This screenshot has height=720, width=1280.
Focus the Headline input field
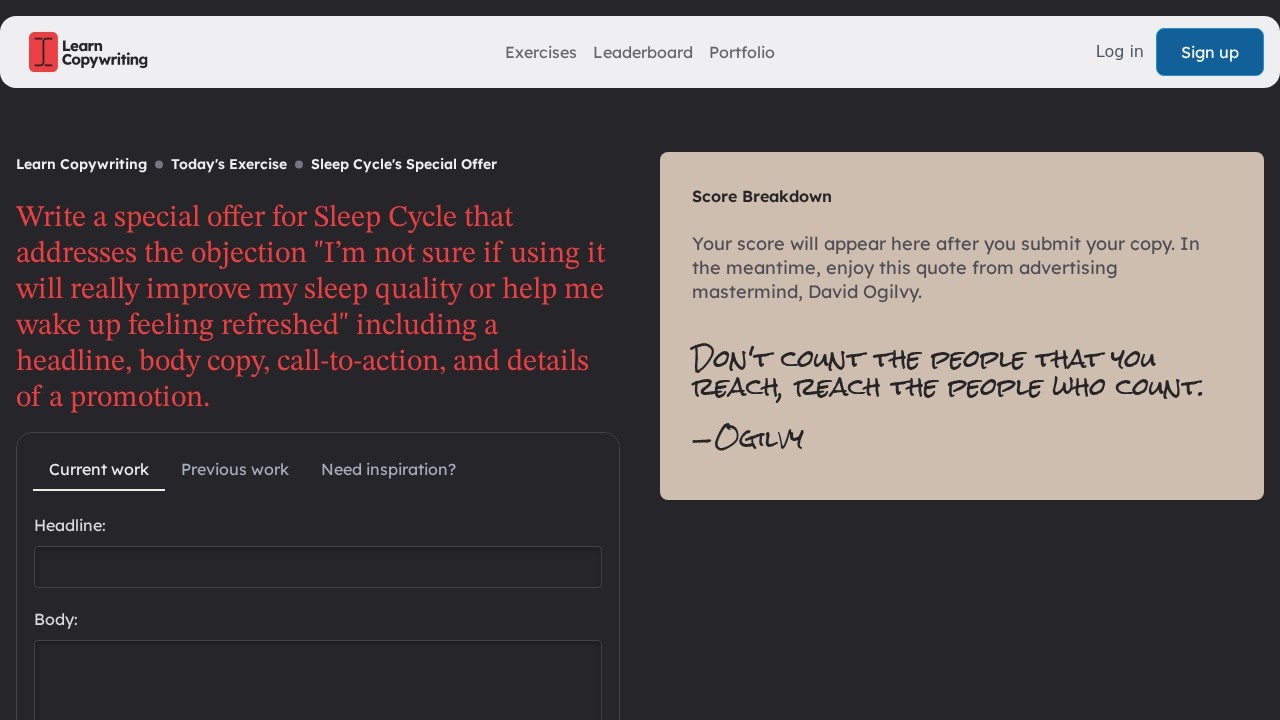pyautogui.click(x=318, y=567)
